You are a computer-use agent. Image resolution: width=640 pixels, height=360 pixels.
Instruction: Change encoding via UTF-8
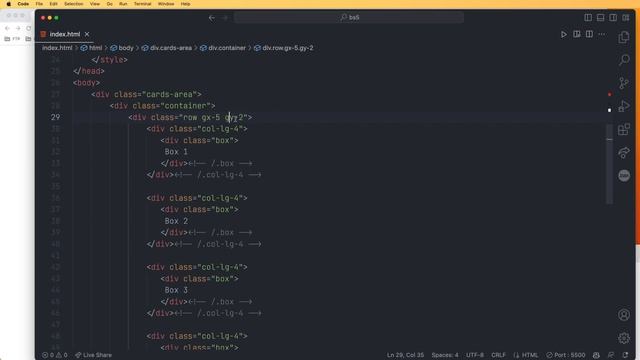475,355
